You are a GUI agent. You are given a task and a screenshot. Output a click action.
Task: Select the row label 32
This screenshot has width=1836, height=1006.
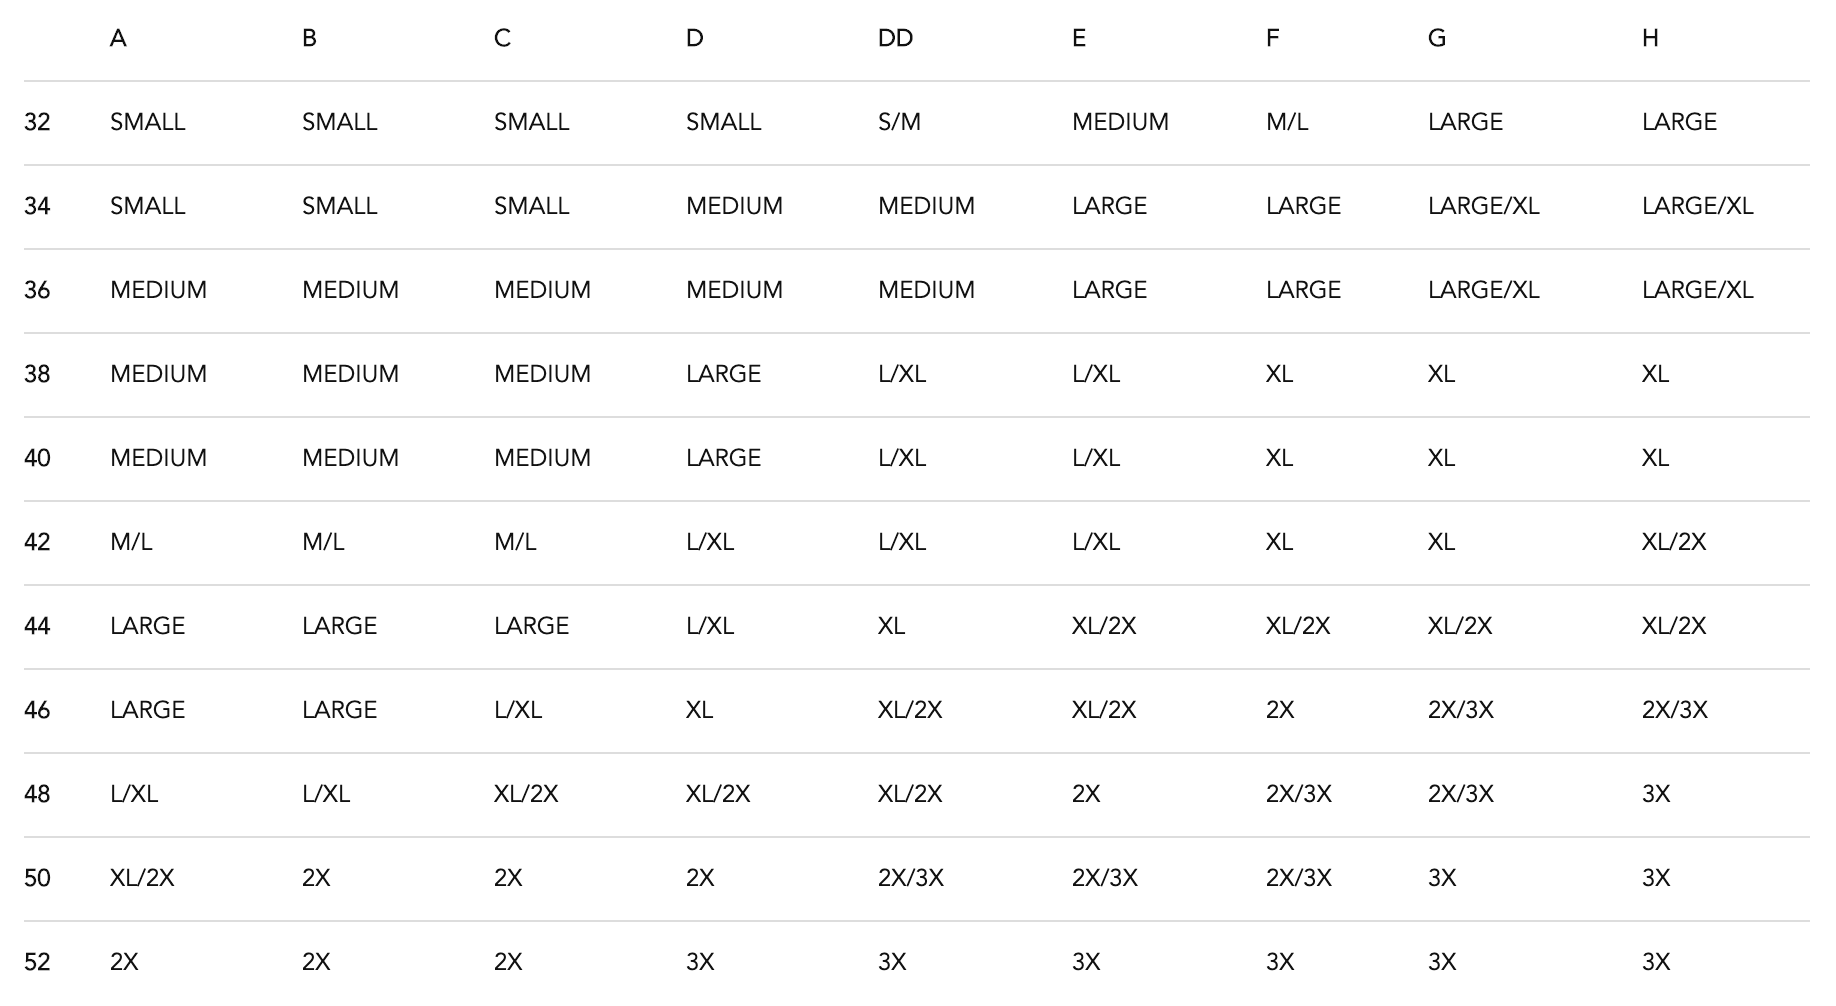pyautogui.click(x=37, y=122)
